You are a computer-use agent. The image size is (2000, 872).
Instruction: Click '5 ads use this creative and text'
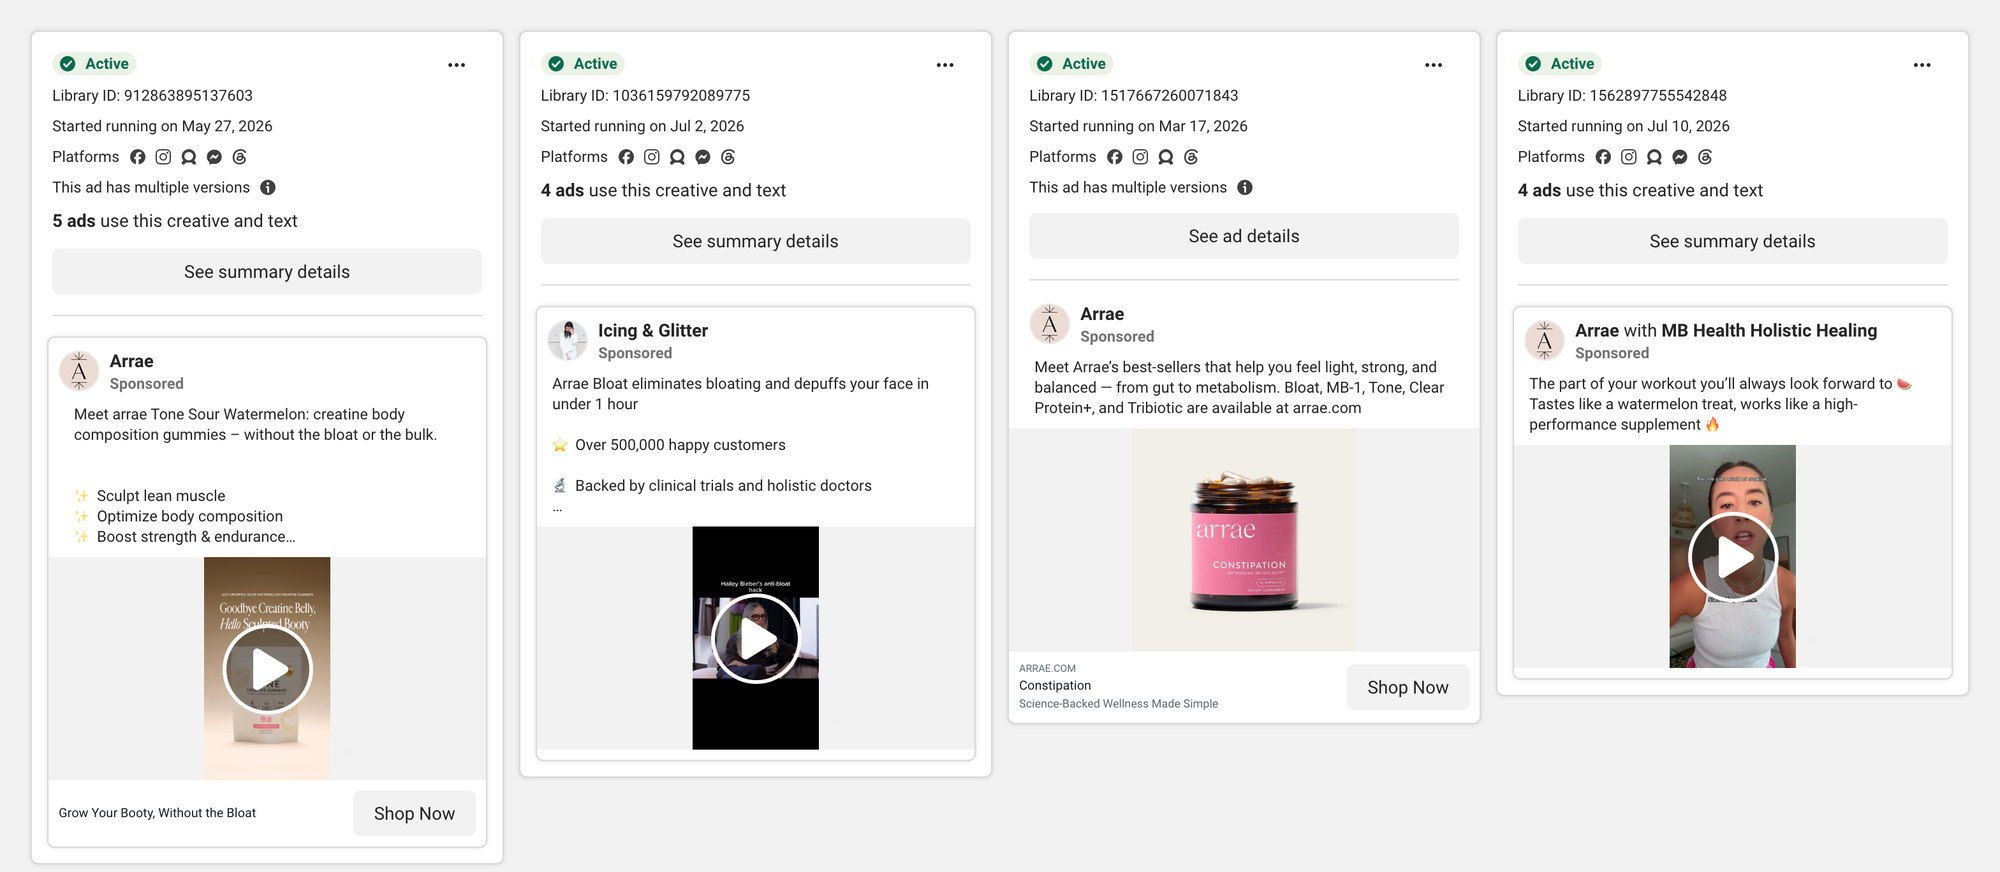point(175,221)
